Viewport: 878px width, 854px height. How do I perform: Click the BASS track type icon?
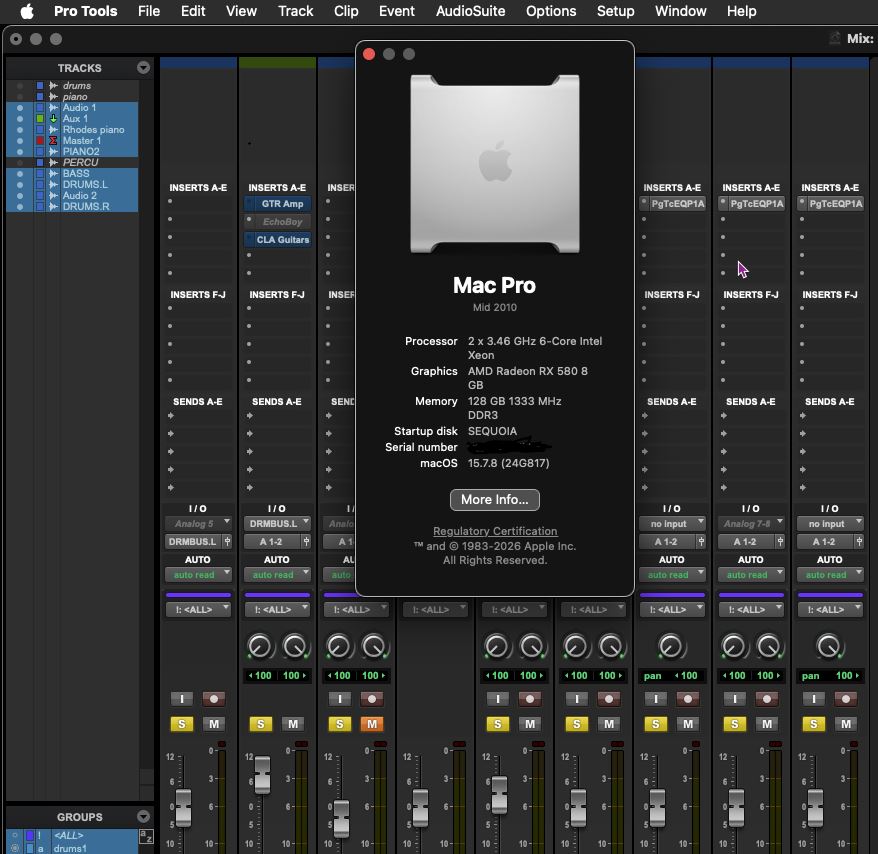point(53,174)
